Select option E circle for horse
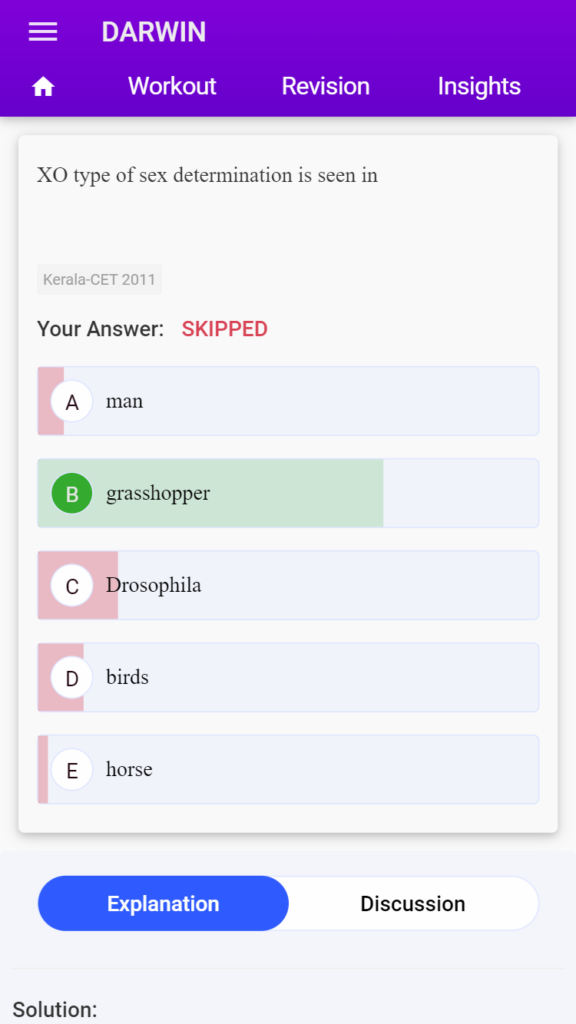The width and height of the screenshot is (576, 1024). 72,770
